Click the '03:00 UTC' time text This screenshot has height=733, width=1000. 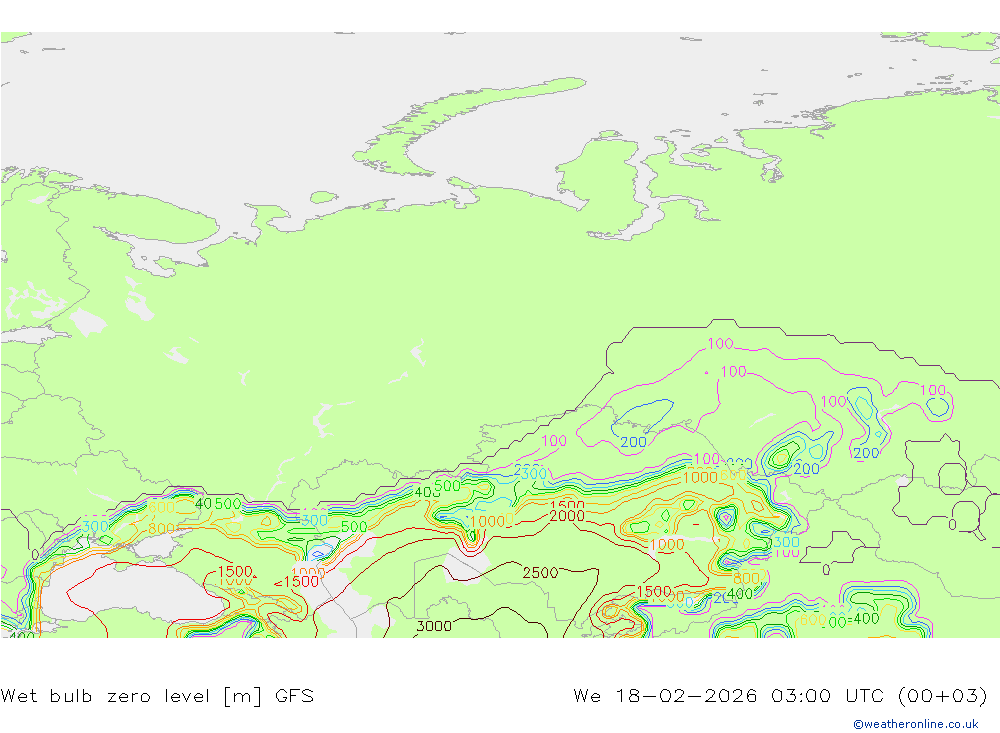point(828,695)
